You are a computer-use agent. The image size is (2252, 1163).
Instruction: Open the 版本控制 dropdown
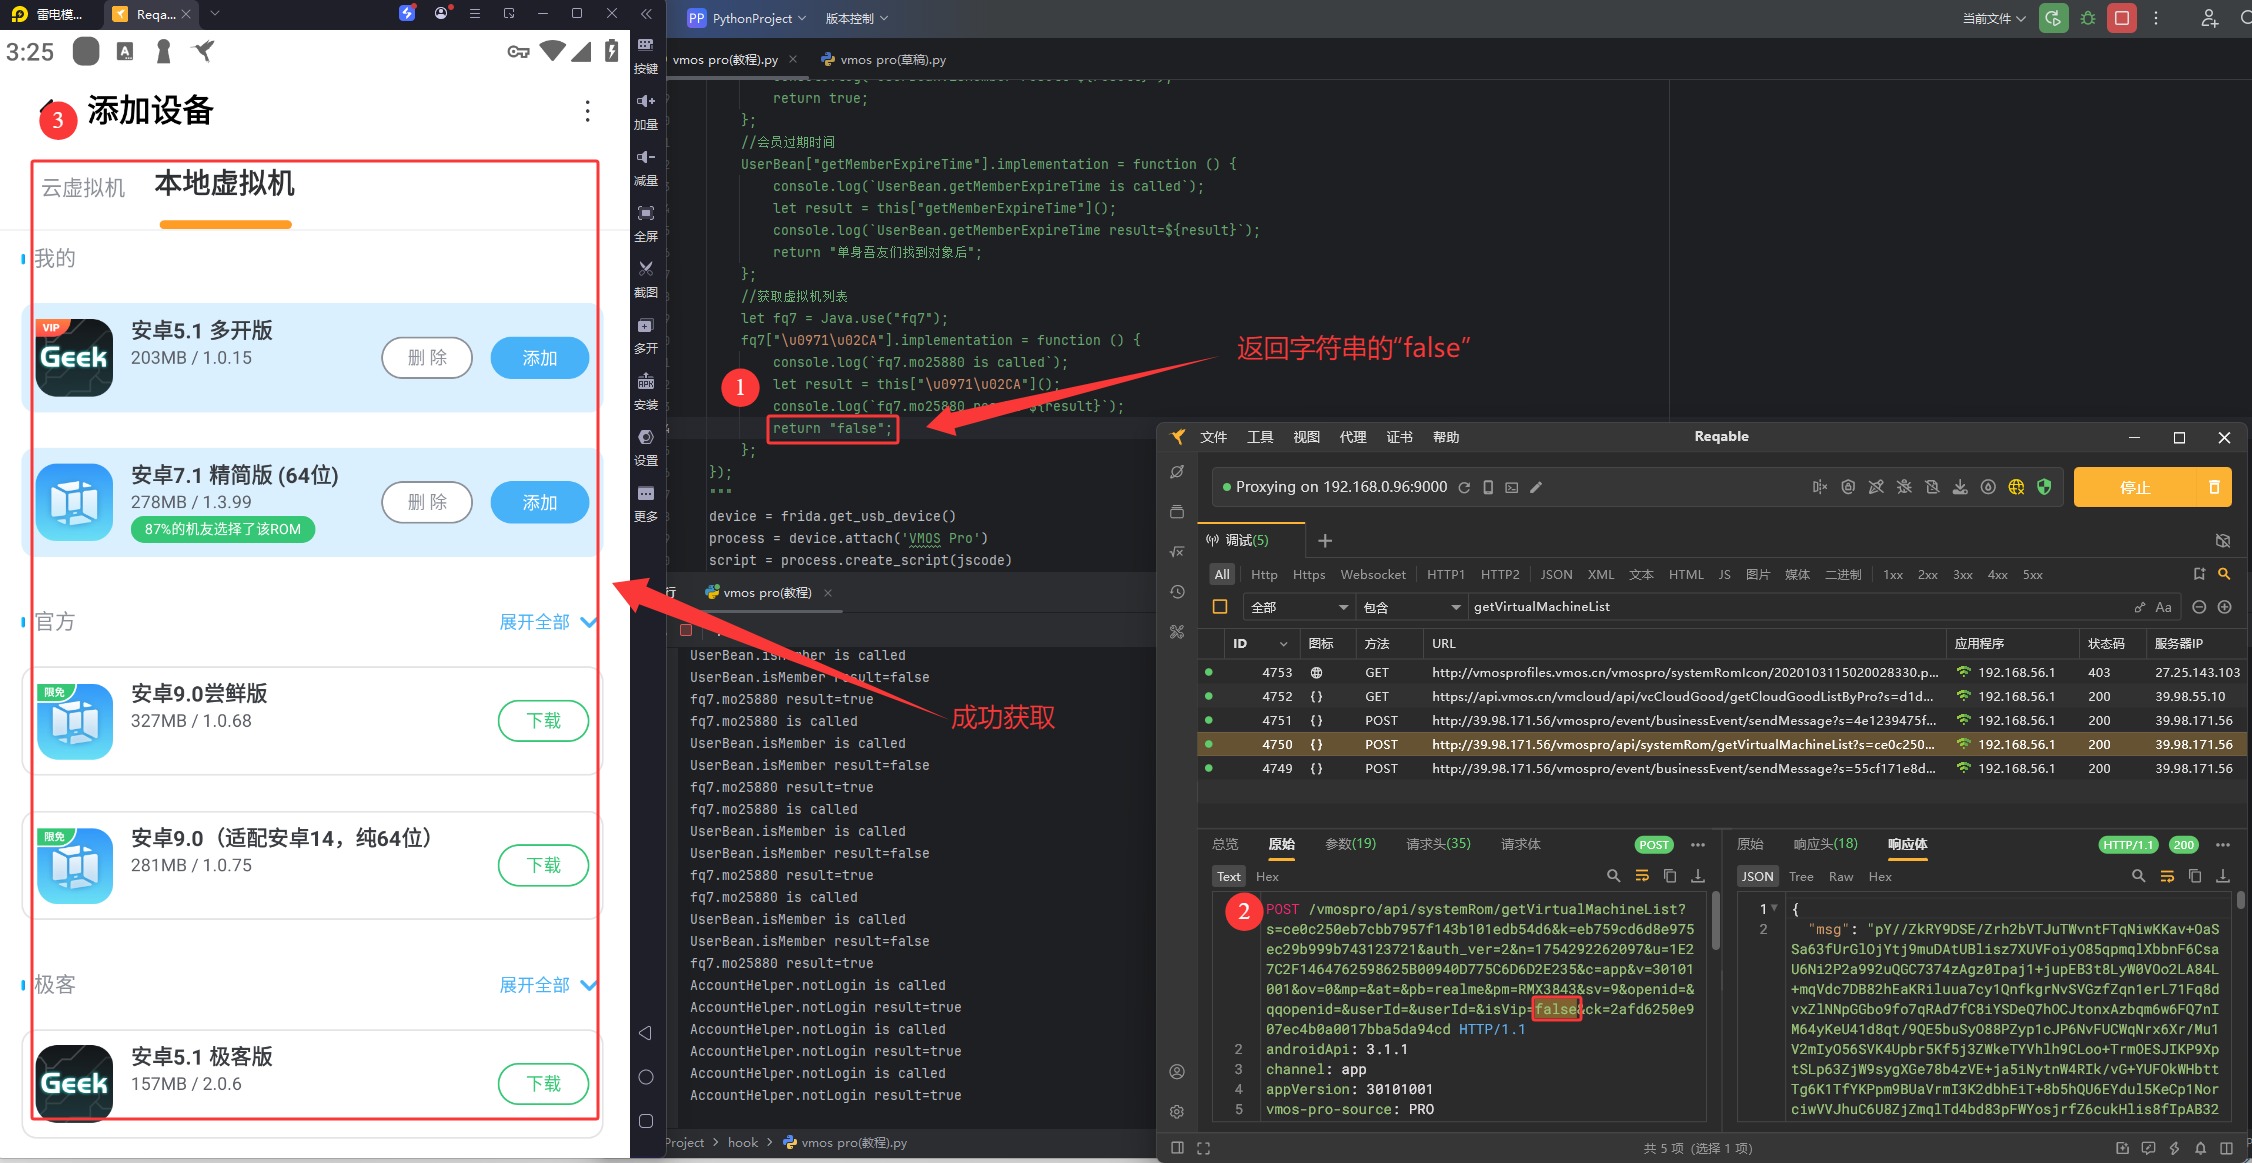point(857,18)
